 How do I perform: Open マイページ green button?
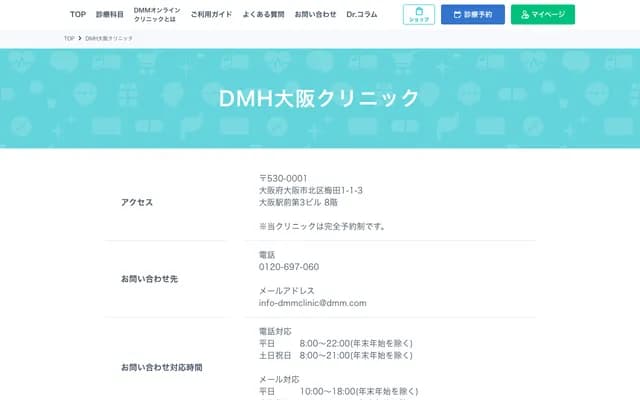pyautogui.click(x=543, y=15)
